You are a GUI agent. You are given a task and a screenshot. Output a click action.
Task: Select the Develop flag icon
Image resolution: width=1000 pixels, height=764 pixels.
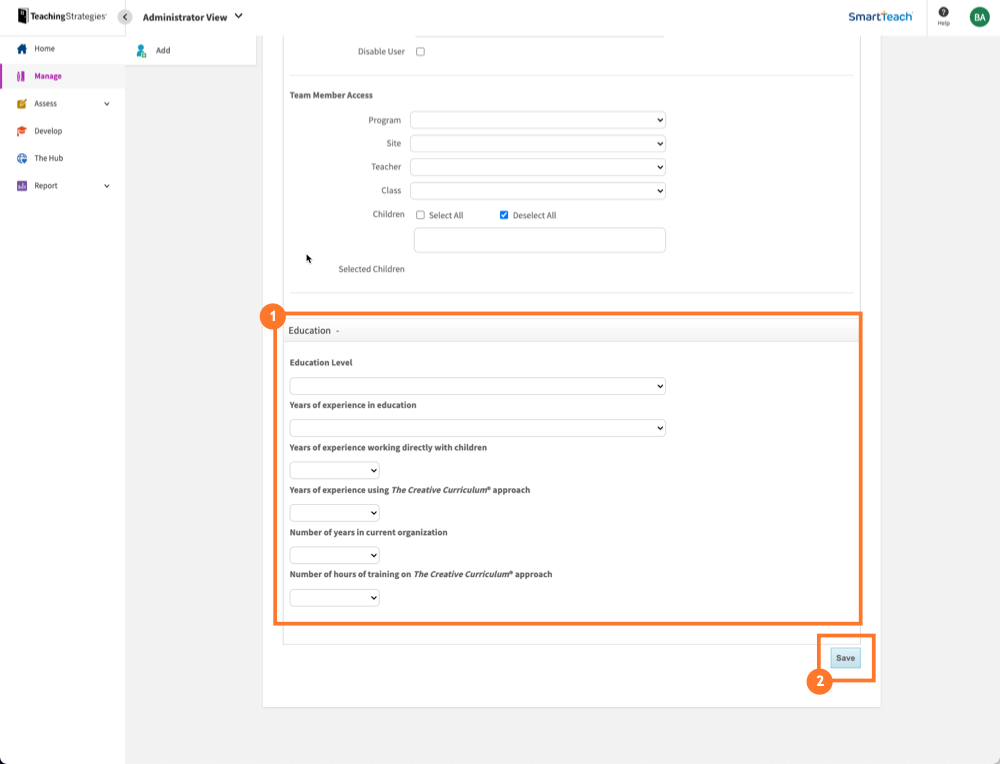click(20, 130)
